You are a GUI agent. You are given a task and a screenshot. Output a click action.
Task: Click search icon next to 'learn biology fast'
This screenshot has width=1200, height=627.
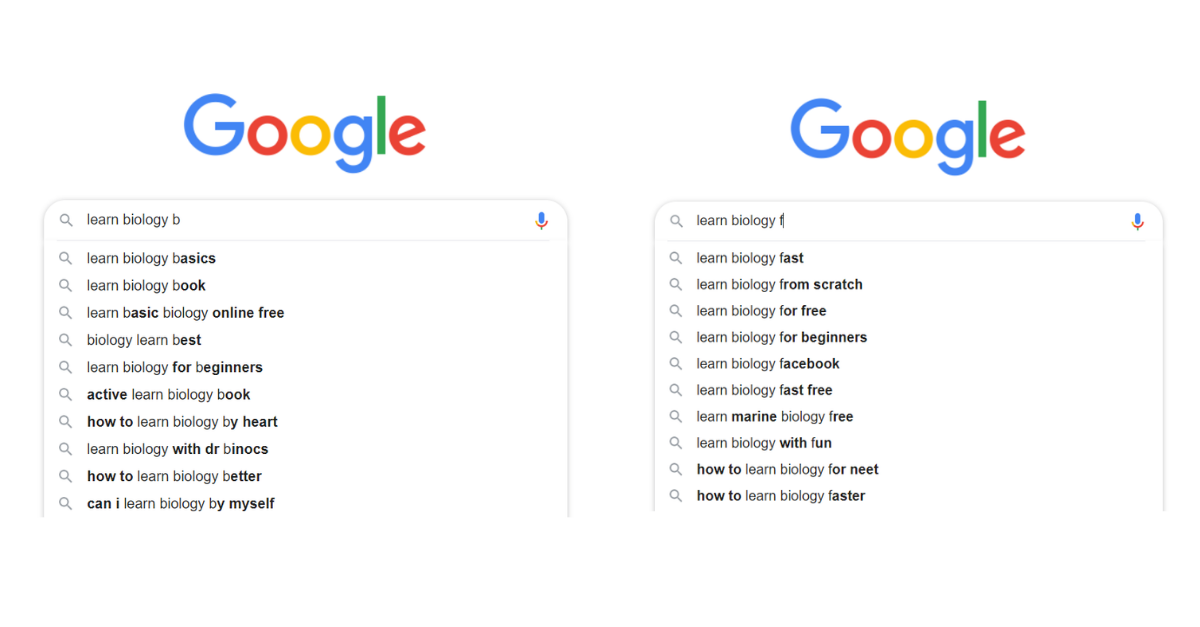click(x=676, y=258)
